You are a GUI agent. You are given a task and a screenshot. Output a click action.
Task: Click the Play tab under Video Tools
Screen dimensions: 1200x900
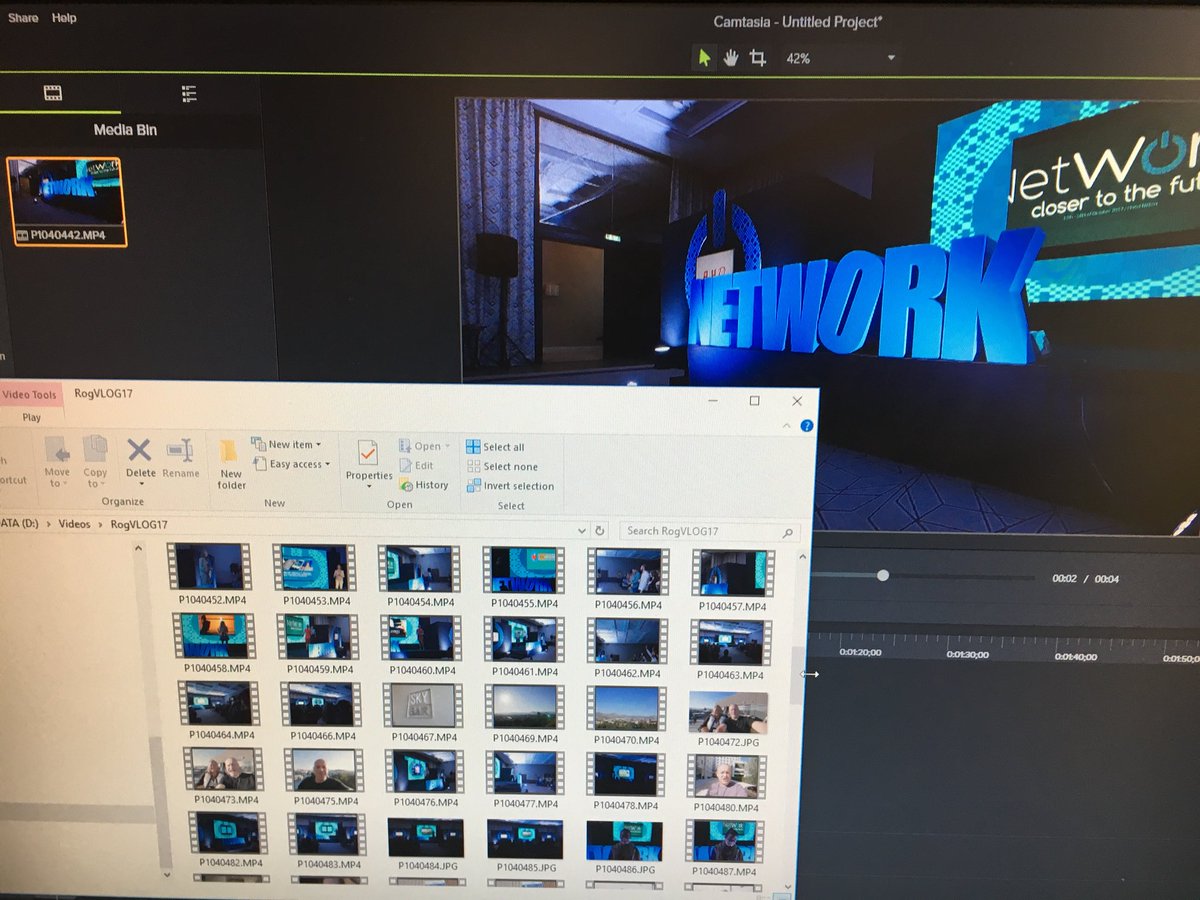click(31, 417)
